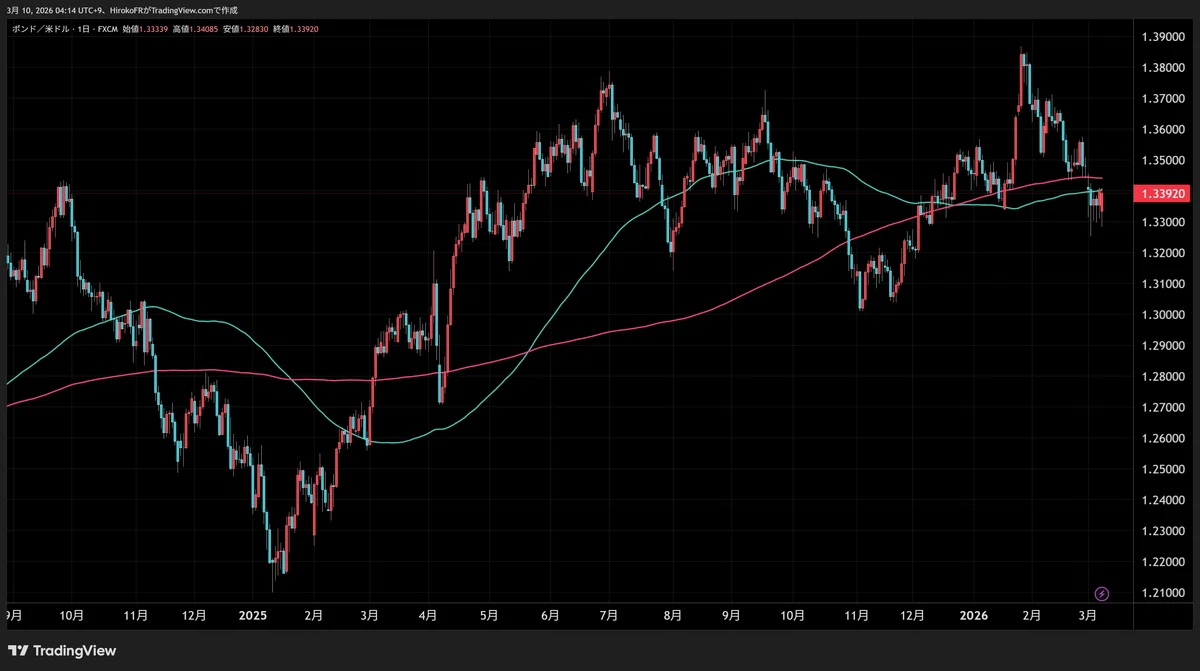Click the 1.28000 price axis label
The image size is (1200, 671).
pyautogui.click(x=1161, y=377)
